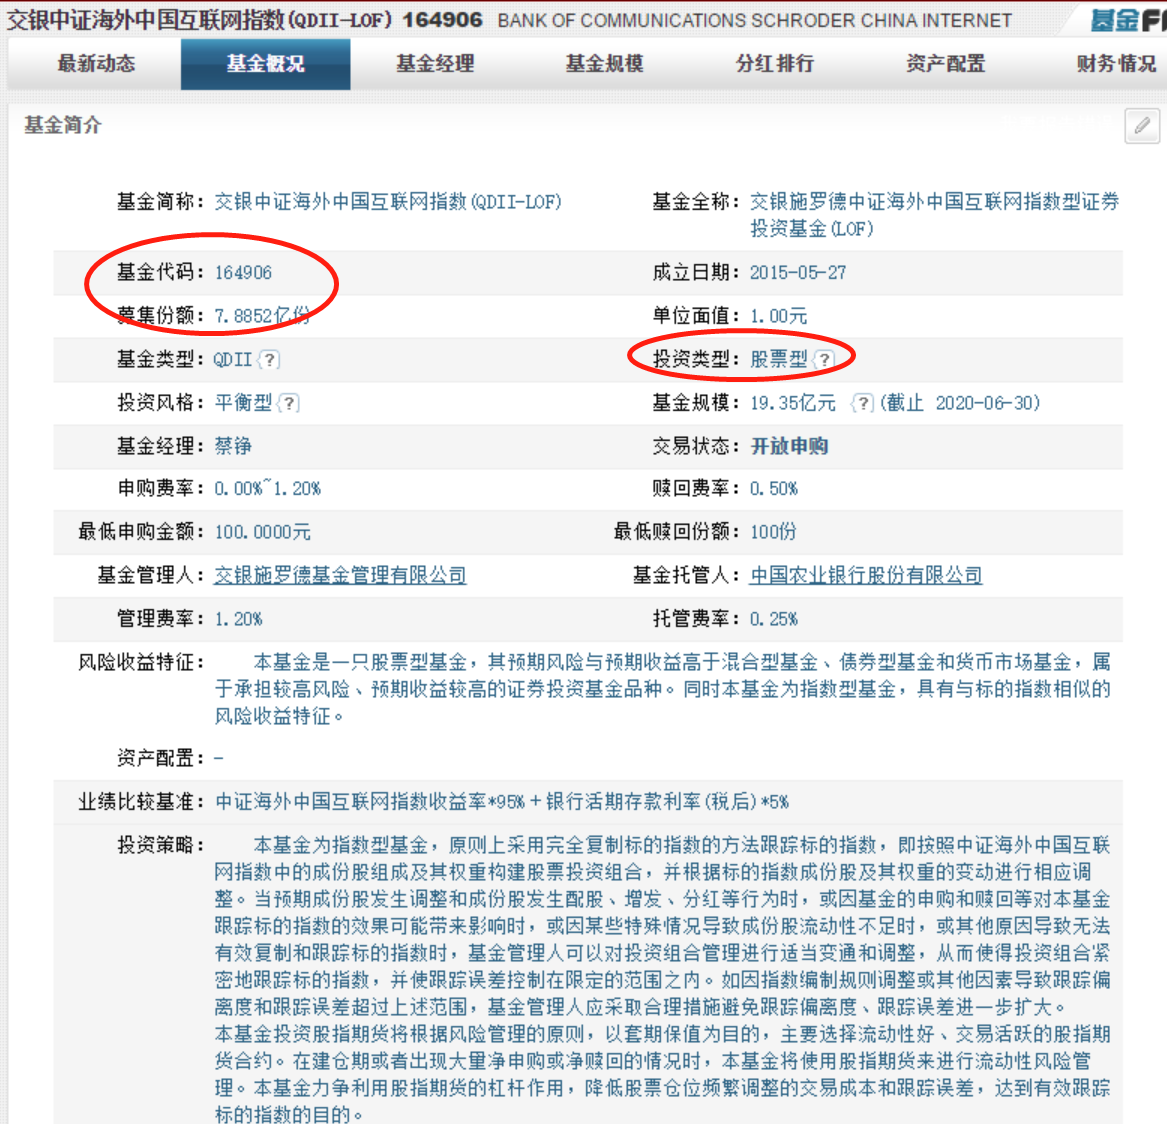The image size is (1167, 1124).
Task: Open the help icon next to 19.35亿元
Action: point(862,403)
